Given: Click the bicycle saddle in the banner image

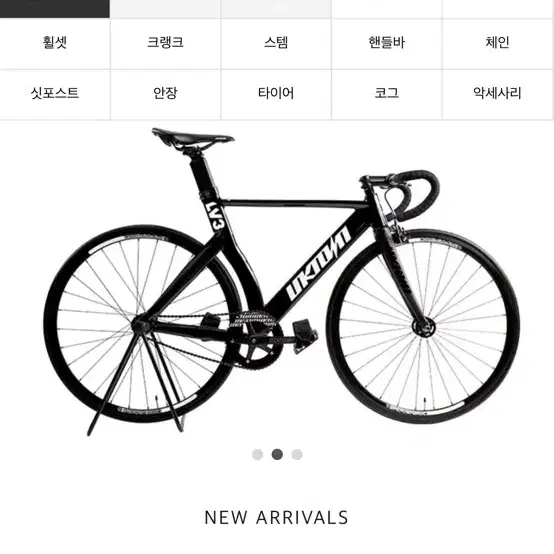Looking at the screenshot, I should (x=193, y=138).
